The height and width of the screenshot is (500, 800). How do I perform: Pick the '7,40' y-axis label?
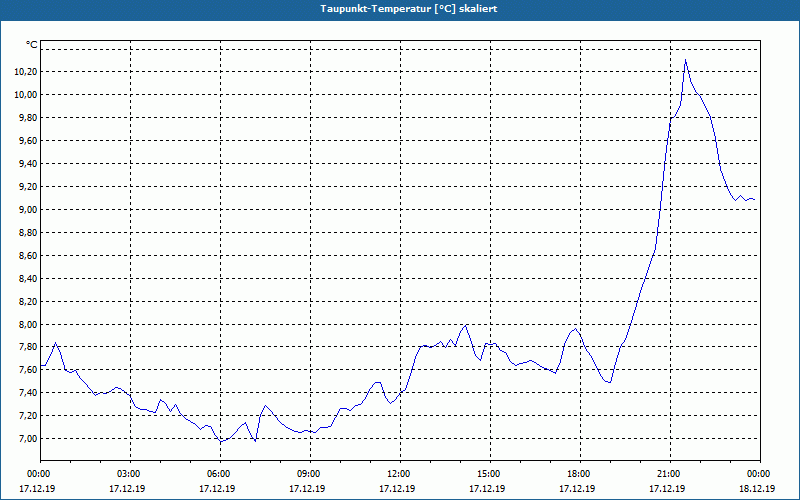coord(28,392)
